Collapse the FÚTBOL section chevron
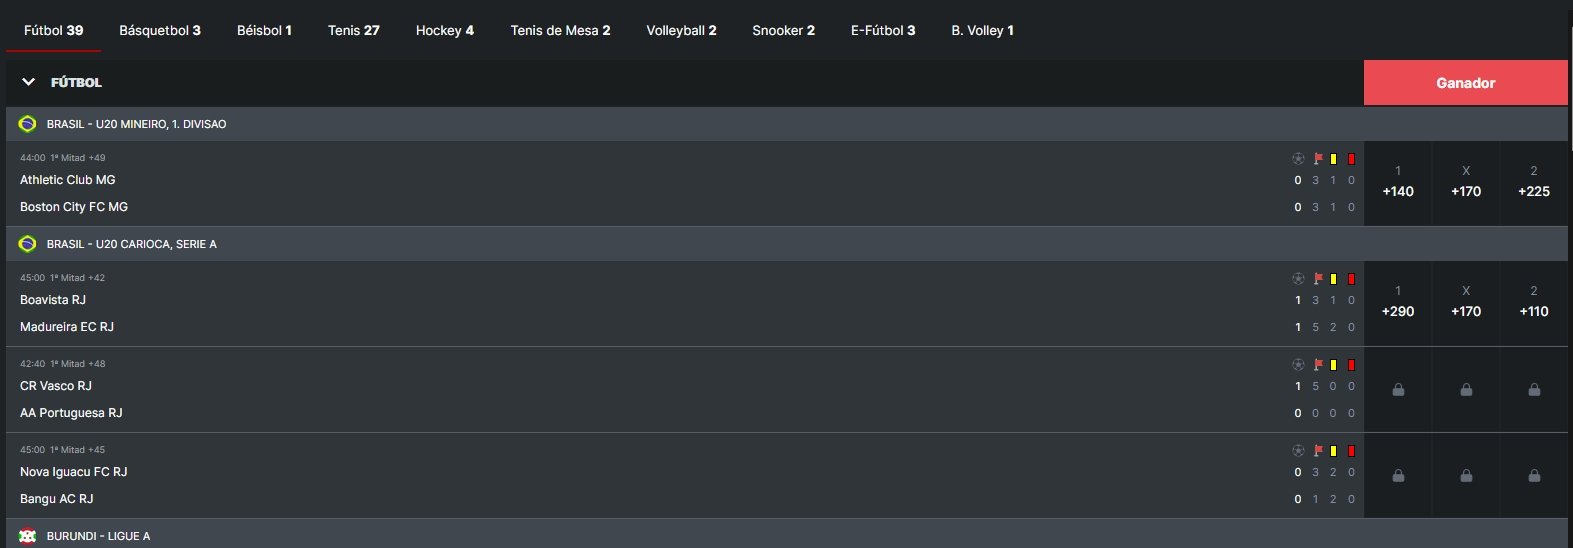 point(28,82)
